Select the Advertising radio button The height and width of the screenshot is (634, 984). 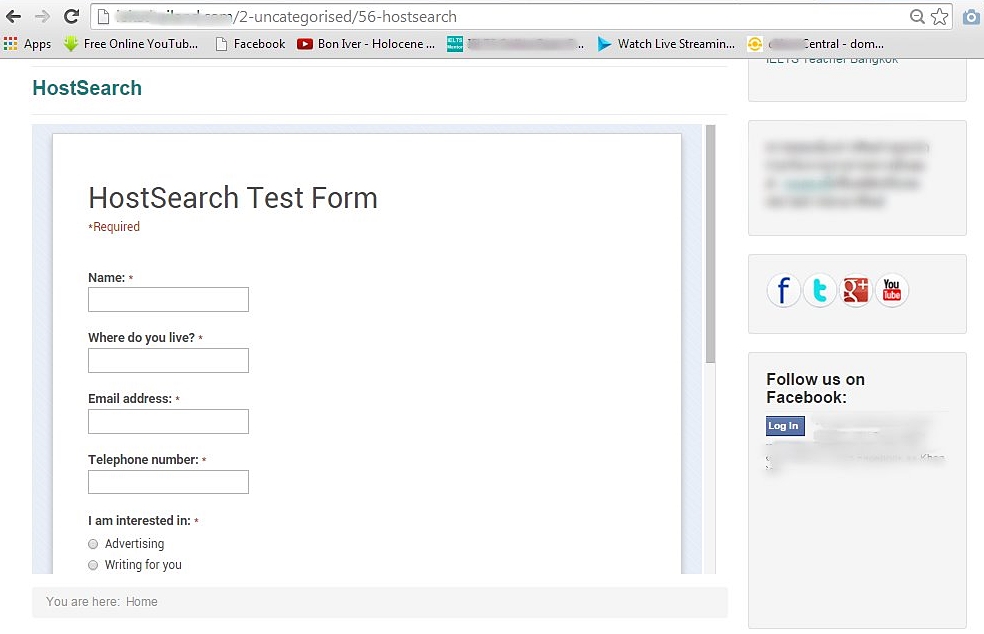[93, 543]
